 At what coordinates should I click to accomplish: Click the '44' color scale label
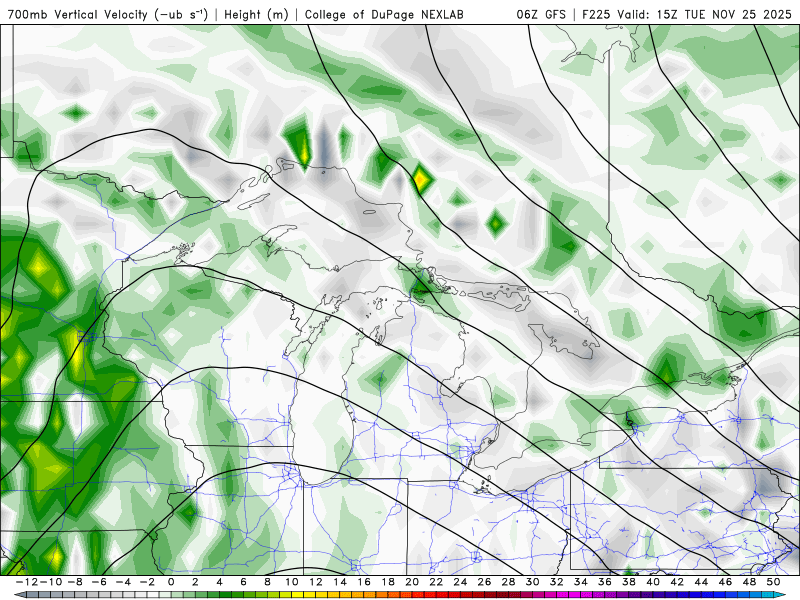[702, 582]
